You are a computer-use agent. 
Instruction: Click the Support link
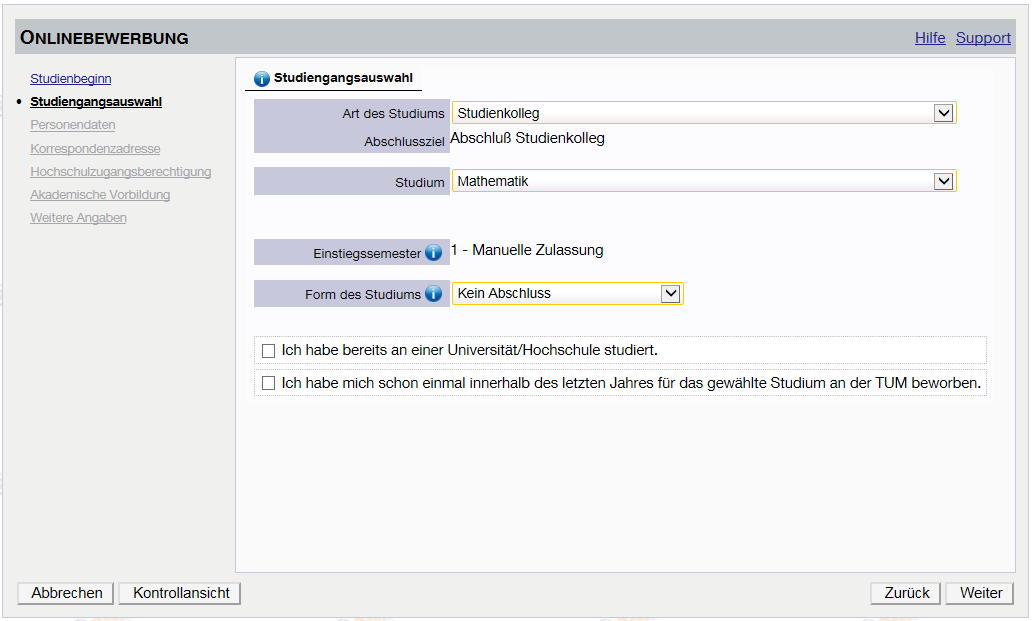point(983,38)
